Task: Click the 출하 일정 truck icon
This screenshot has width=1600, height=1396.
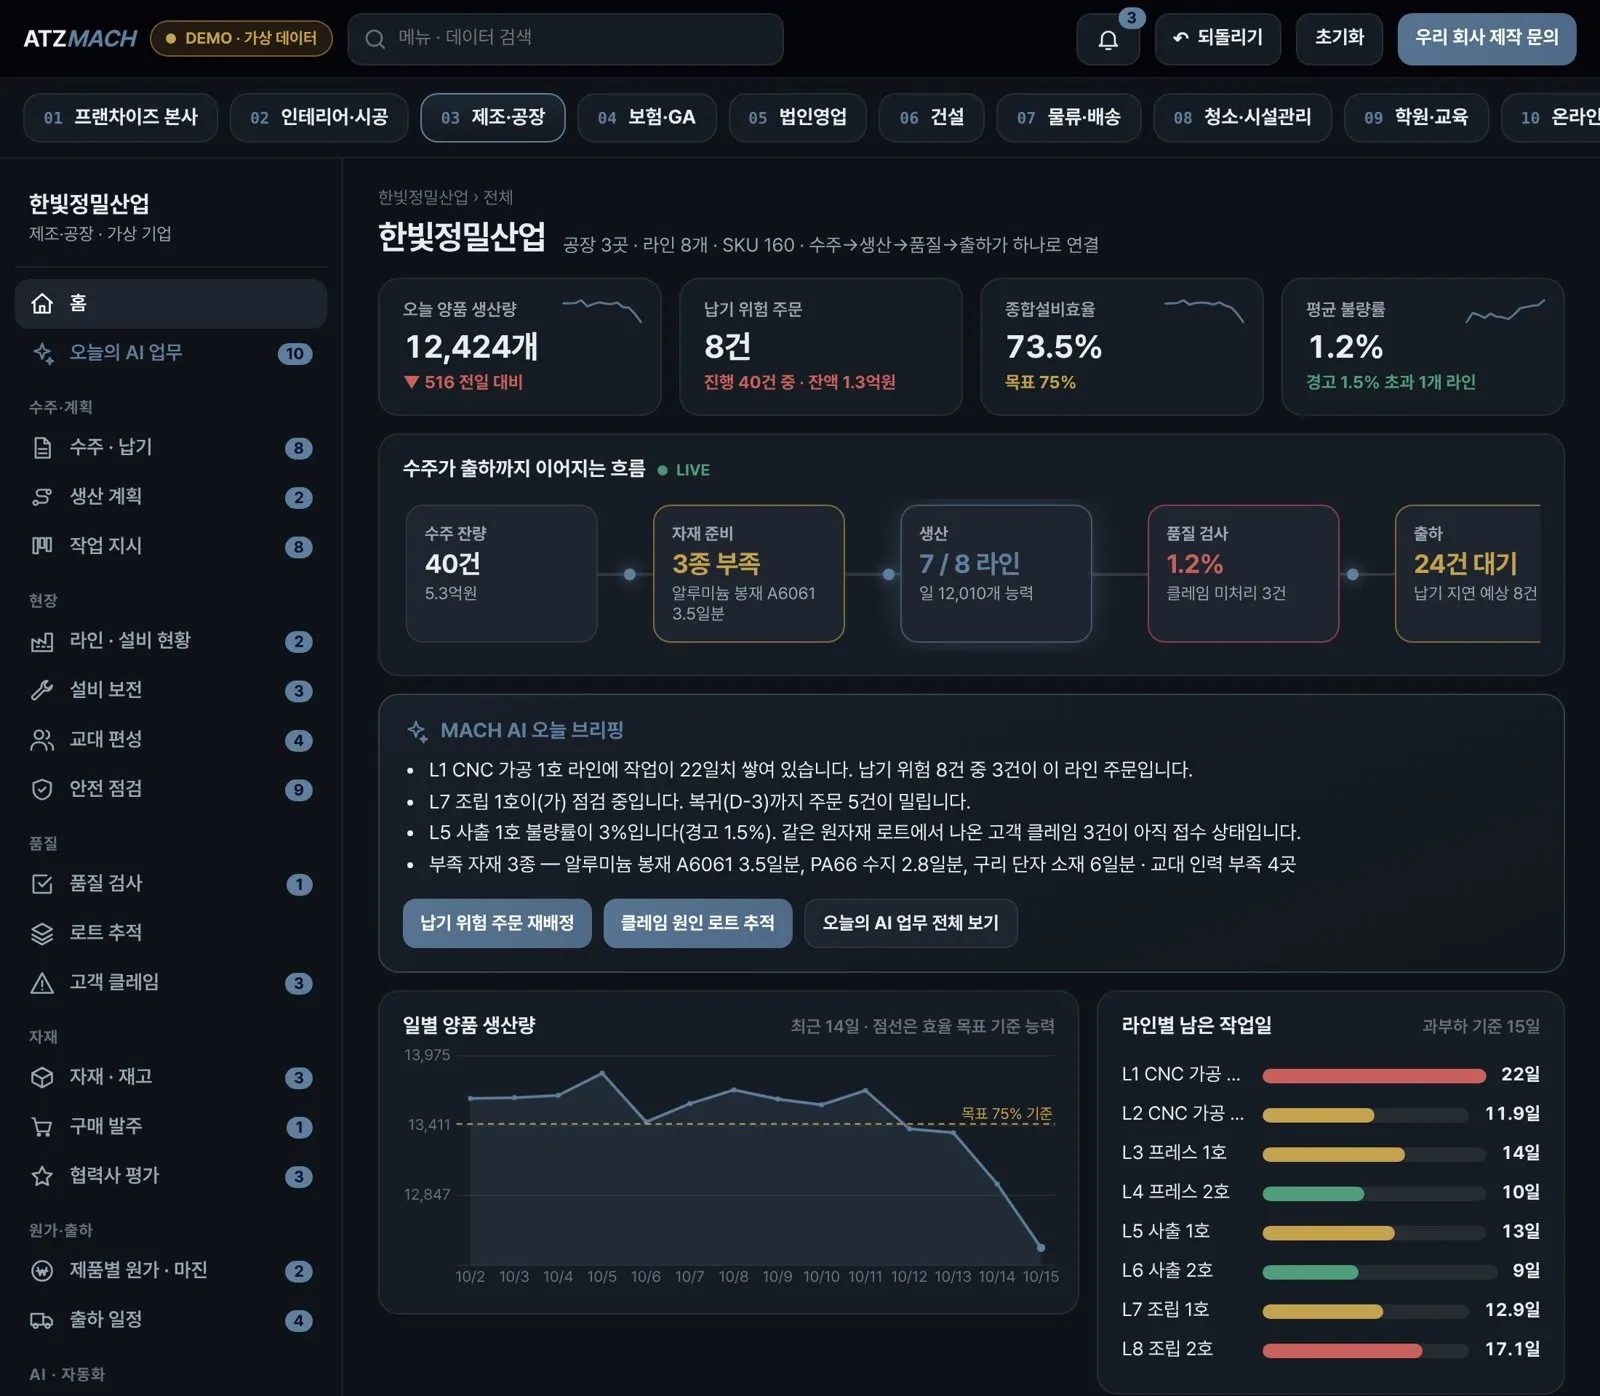Action: [42, 1320]
